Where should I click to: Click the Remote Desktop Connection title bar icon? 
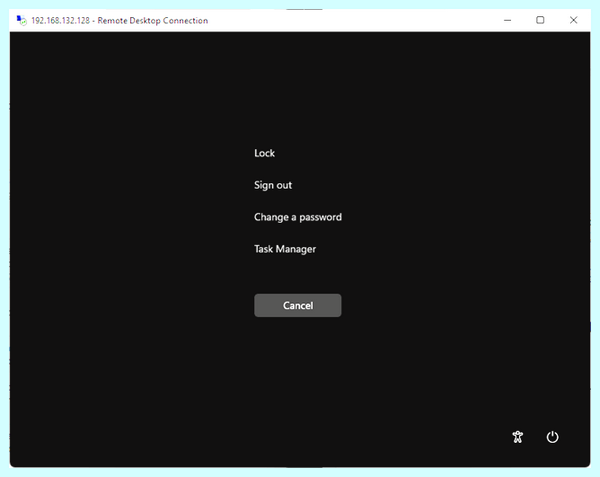tap(22, 20)
